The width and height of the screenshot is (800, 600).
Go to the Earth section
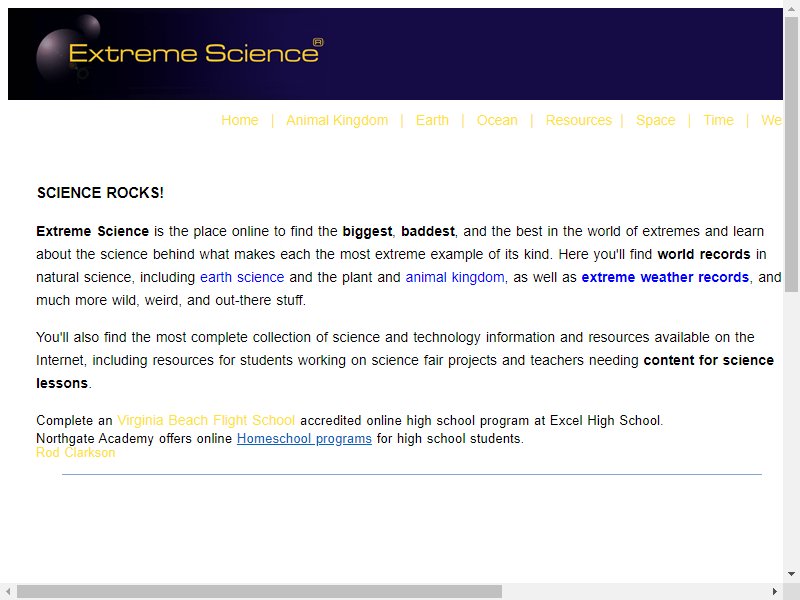pos(432,120)
